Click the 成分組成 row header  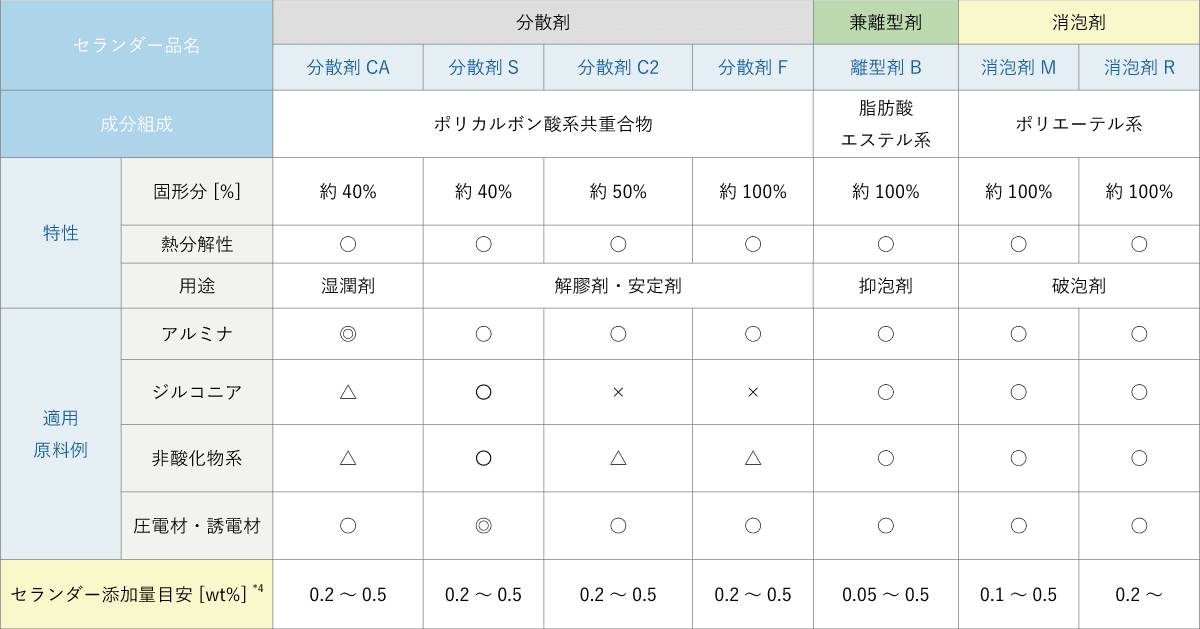pyautogui.click(x=136, y=124)
